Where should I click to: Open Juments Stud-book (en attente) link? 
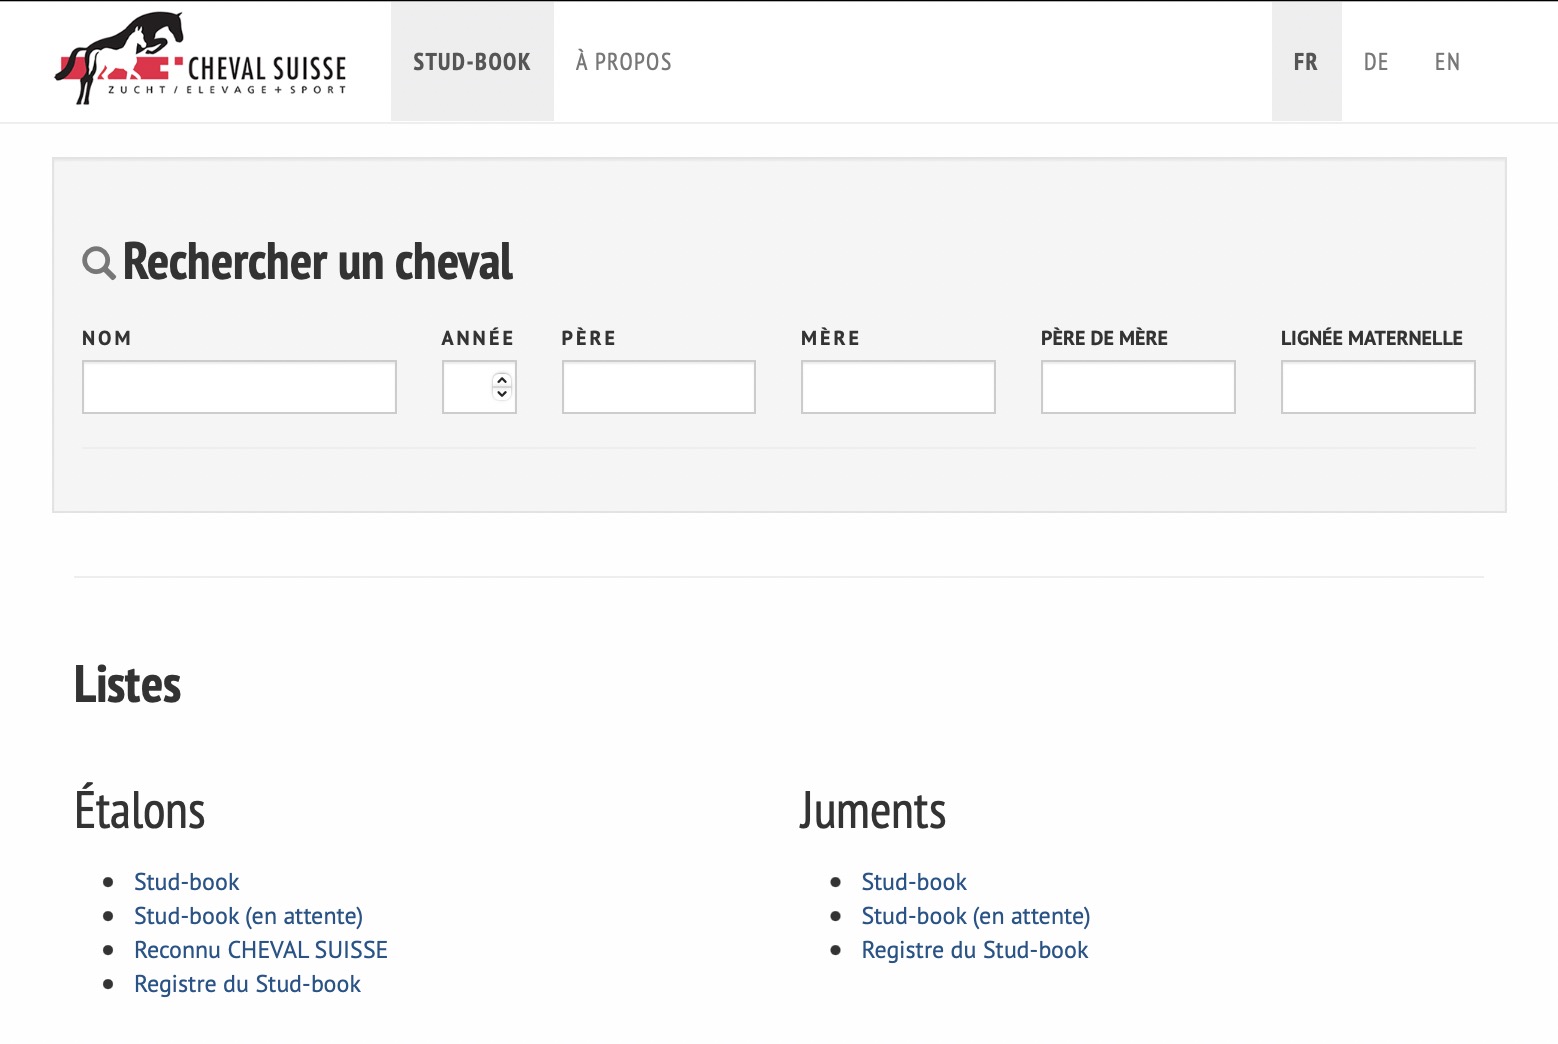[976, 916]
